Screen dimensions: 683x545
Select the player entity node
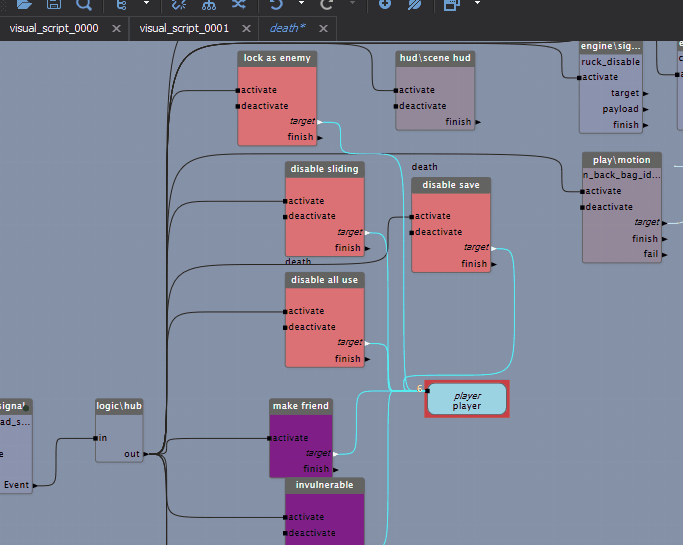pyautogui.click(x=467, y=399)
